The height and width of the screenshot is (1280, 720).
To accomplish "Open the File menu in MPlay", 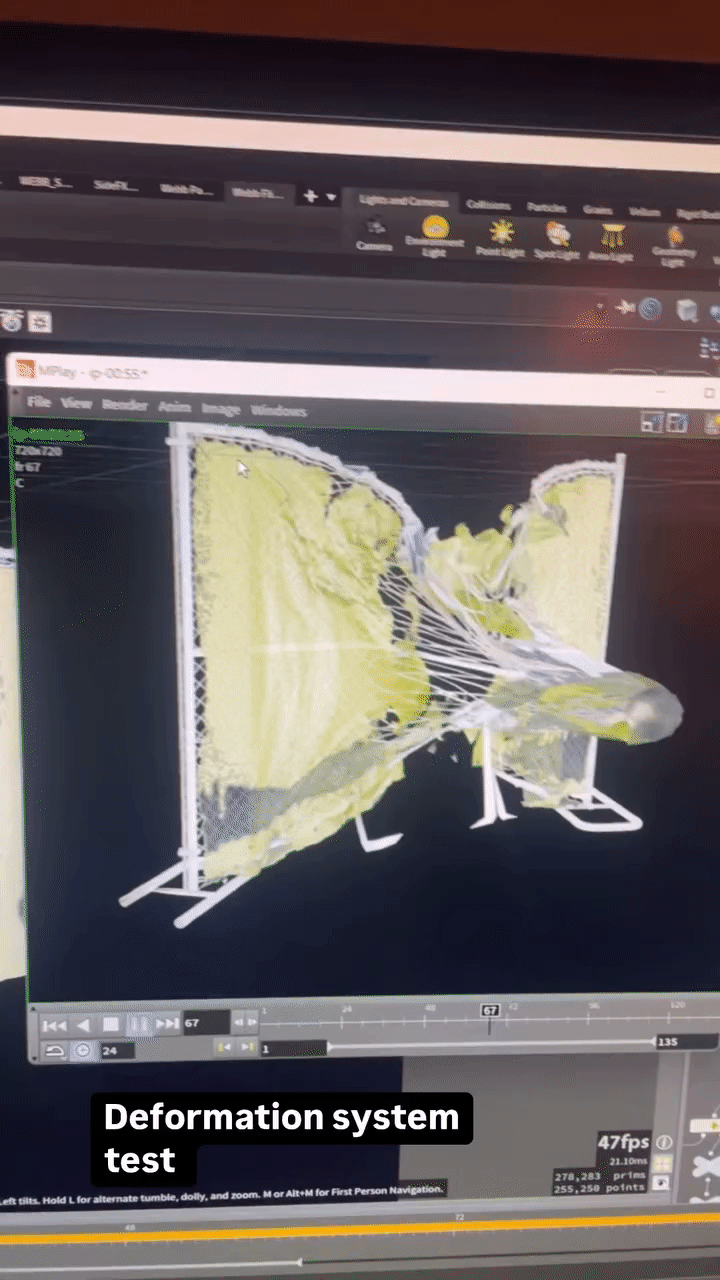I will pyautogui.click(x=39, y=402).
